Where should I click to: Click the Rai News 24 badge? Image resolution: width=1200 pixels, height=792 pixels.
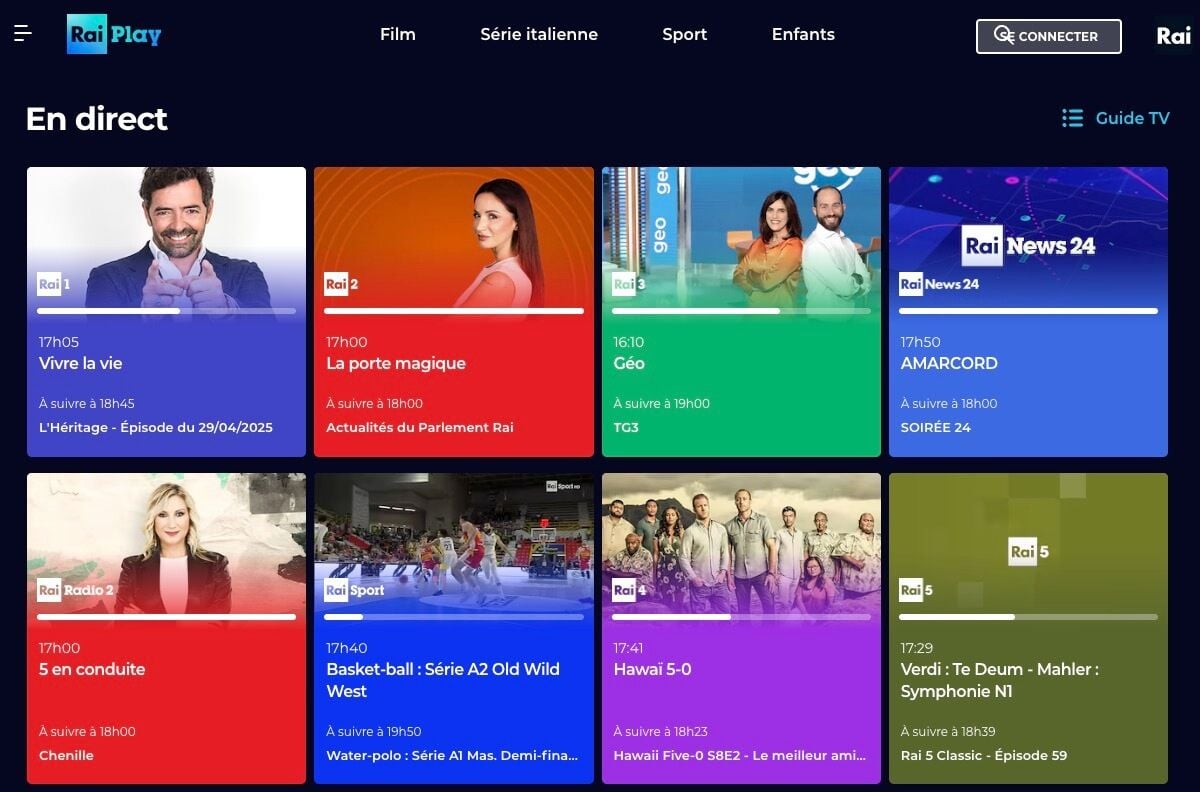tap(938, 284)
